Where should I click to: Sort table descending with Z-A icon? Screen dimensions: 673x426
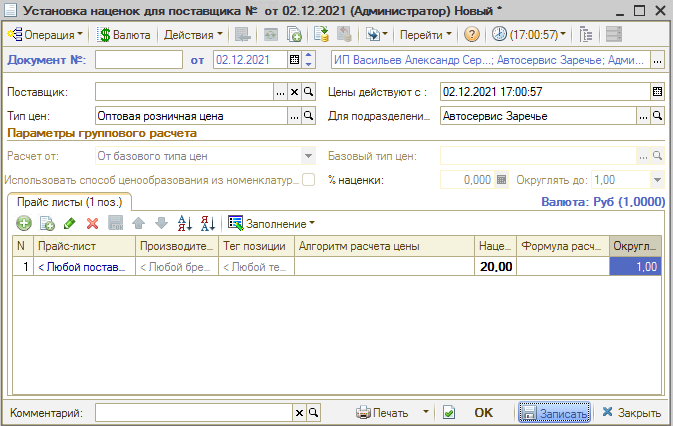[x=207, y=222]
